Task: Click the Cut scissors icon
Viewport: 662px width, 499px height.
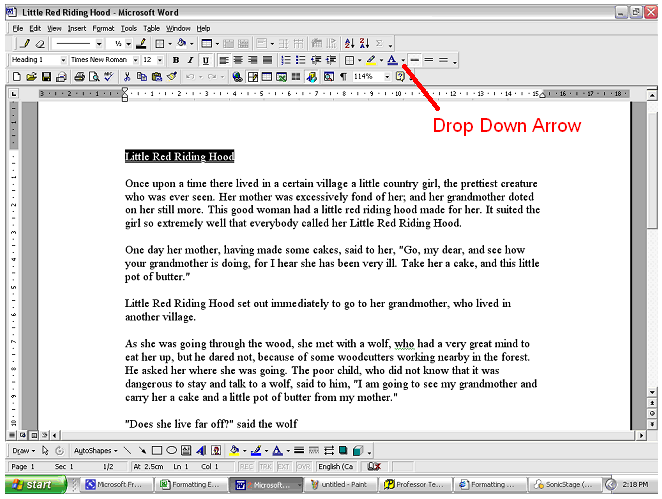Action: (125, 76)
